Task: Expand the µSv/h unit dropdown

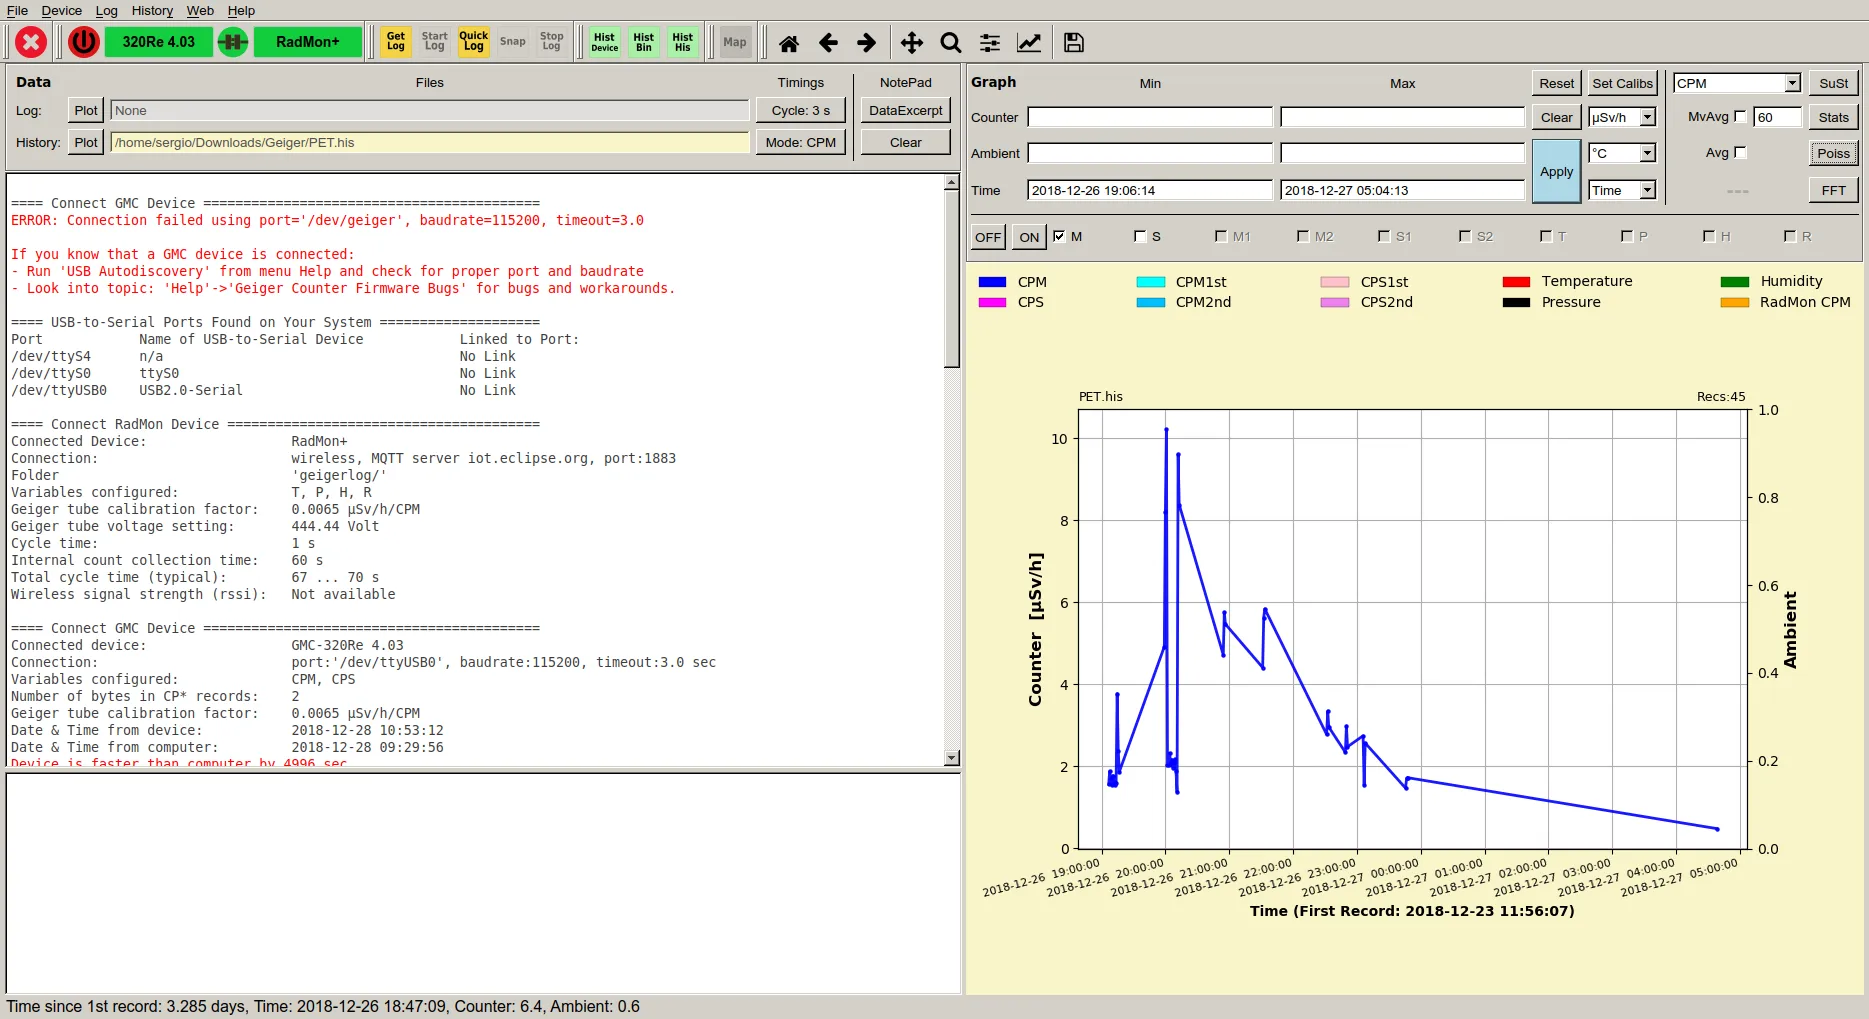Action: (x=1622, y=117)
